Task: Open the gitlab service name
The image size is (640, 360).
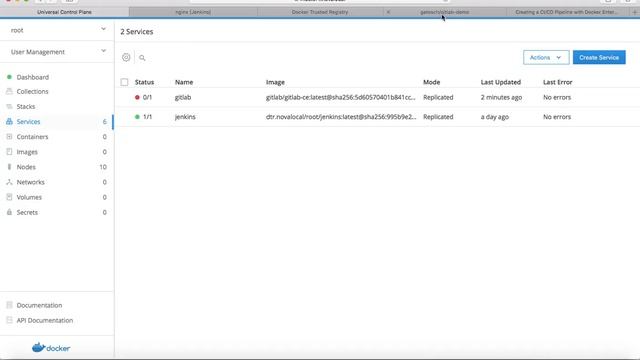Action: [183, 97]
